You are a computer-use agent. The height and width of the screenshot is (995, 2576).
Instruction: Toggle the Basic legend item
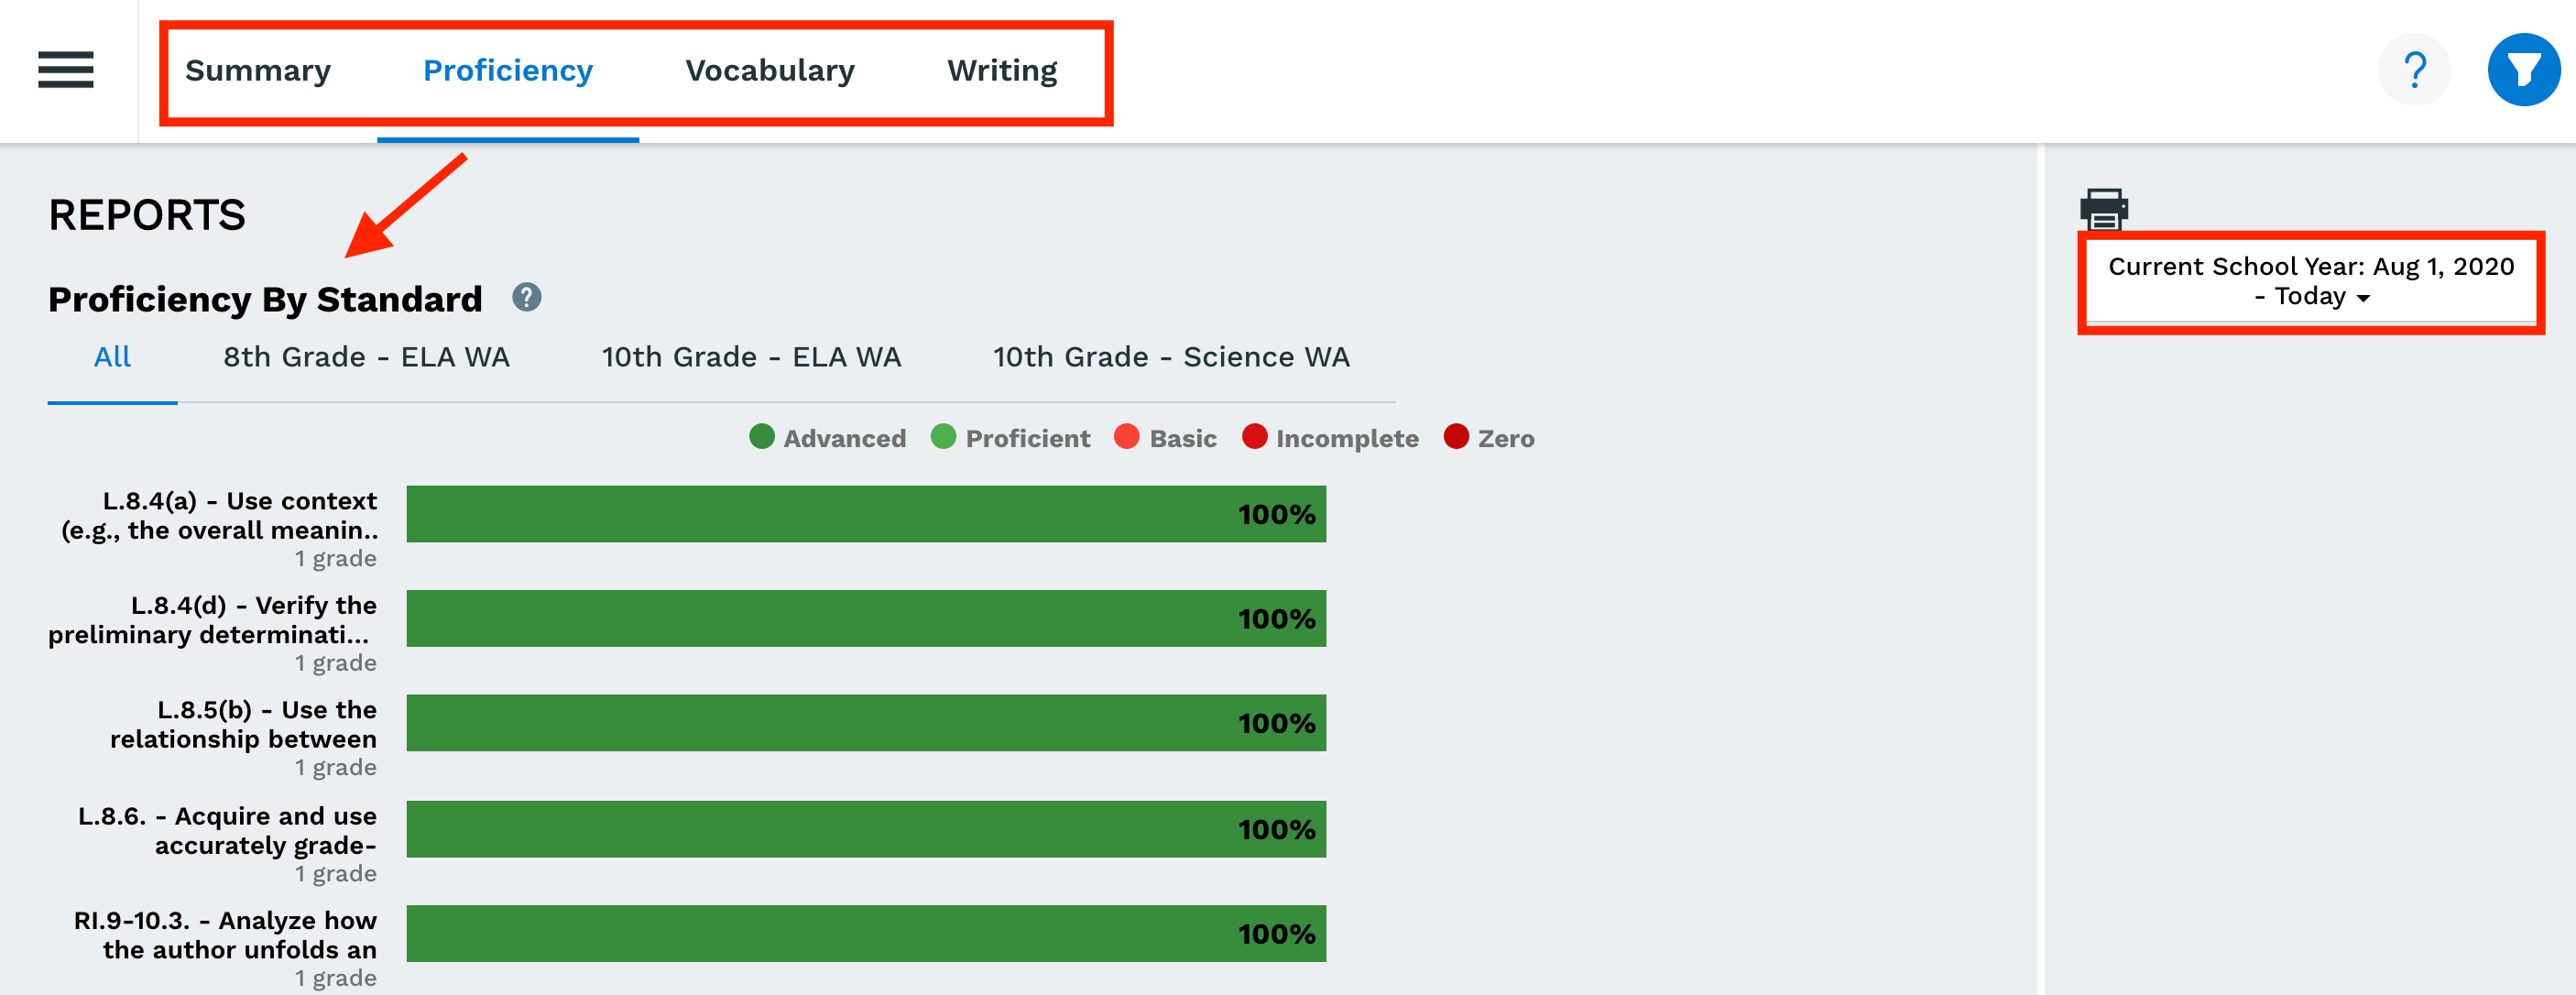(1165, 438)
